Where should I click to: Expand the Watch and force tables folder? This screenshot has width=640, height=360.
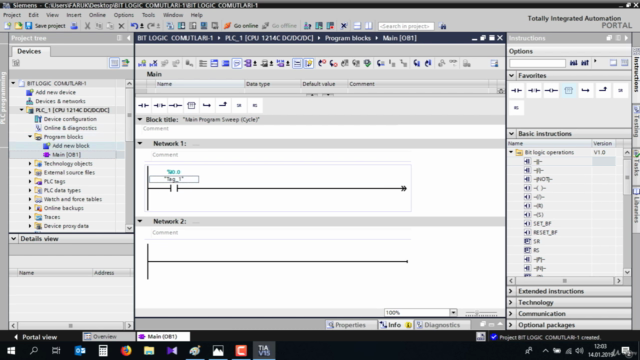[30, 199]
